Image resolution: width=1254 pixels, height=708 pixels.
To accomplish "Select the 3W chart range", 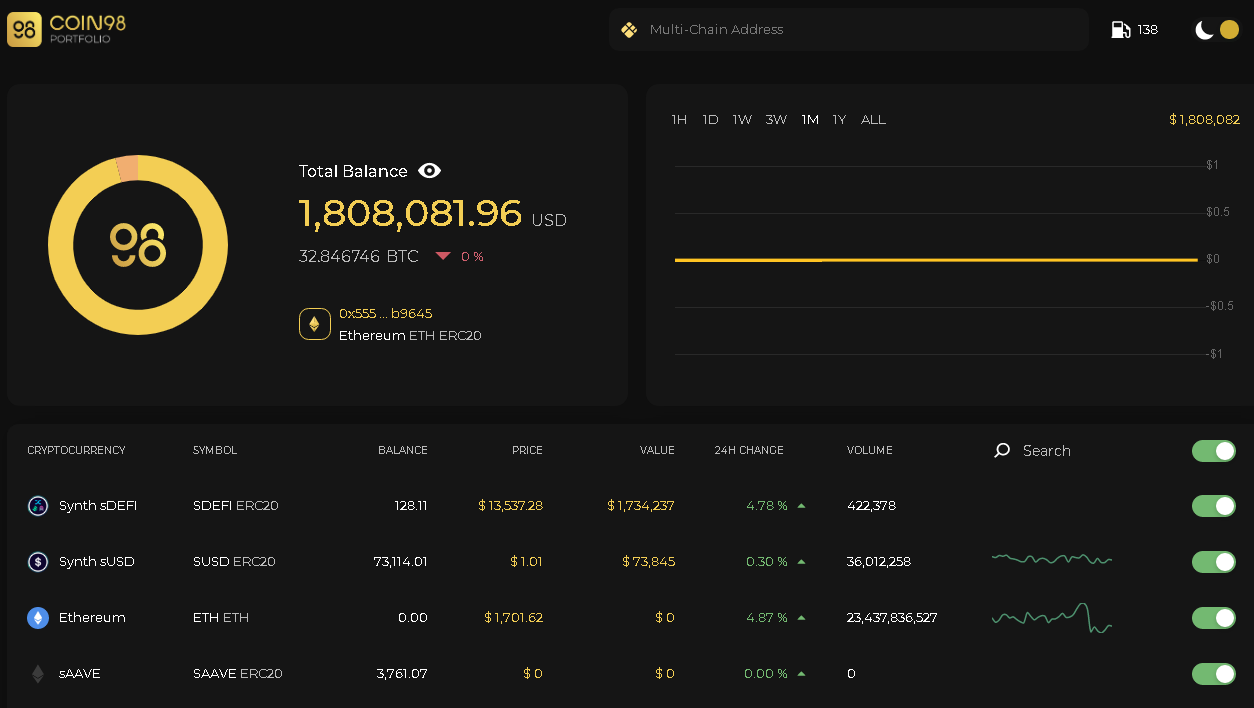I will point(776,120).
